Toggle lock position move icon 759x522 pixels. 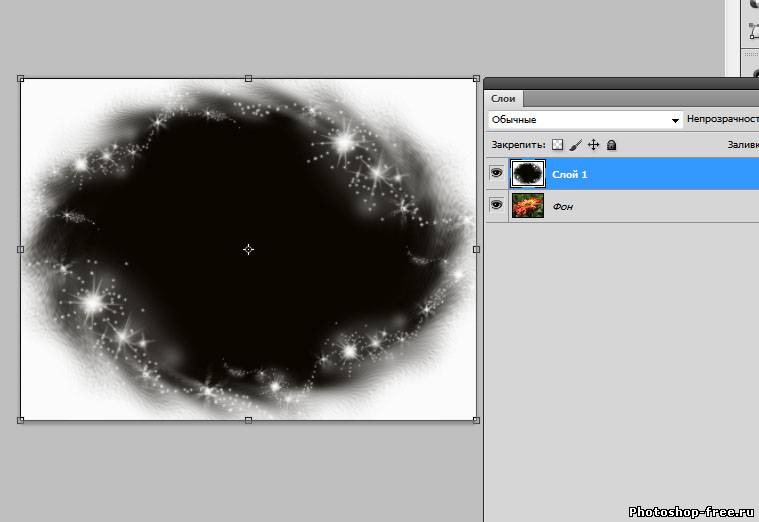(593, 145)
